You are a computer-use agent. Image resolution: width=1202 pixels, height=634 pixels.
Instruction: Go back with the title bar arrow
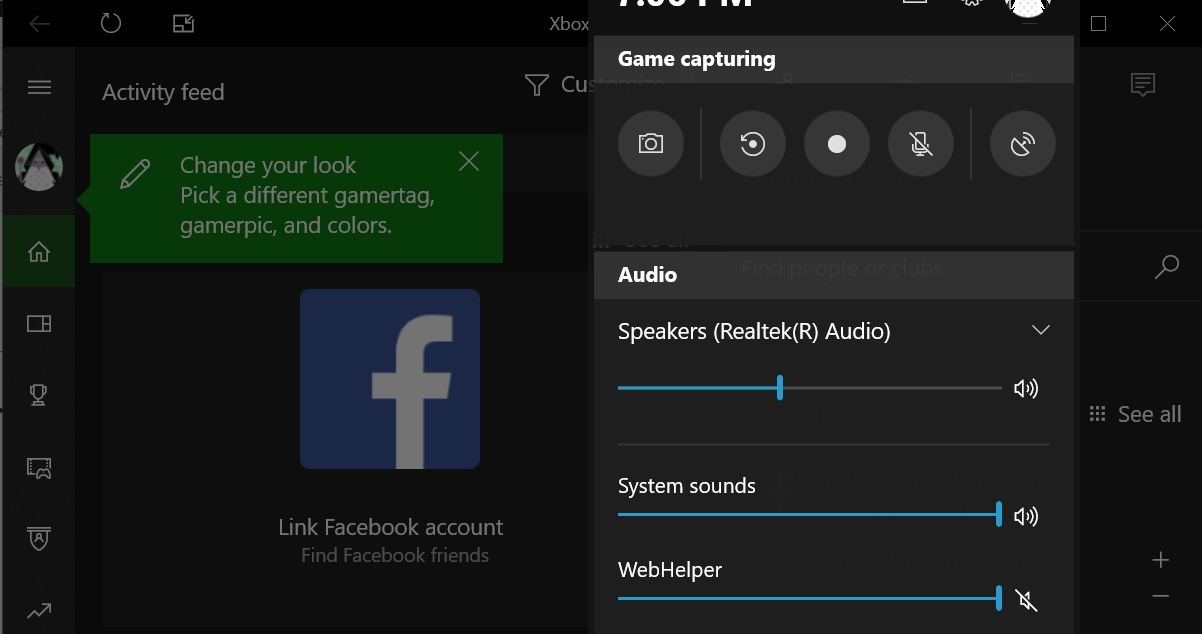click(x=39, y=23)
